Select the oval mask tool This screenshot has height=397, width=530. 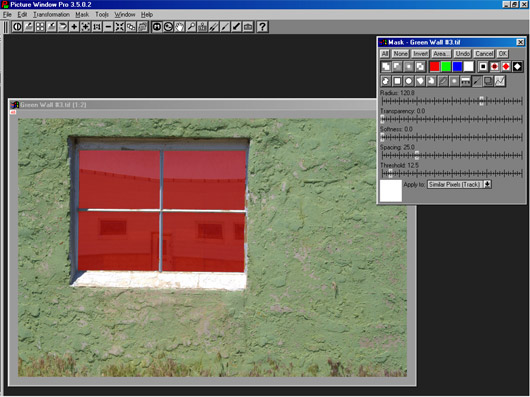(409, 81)
